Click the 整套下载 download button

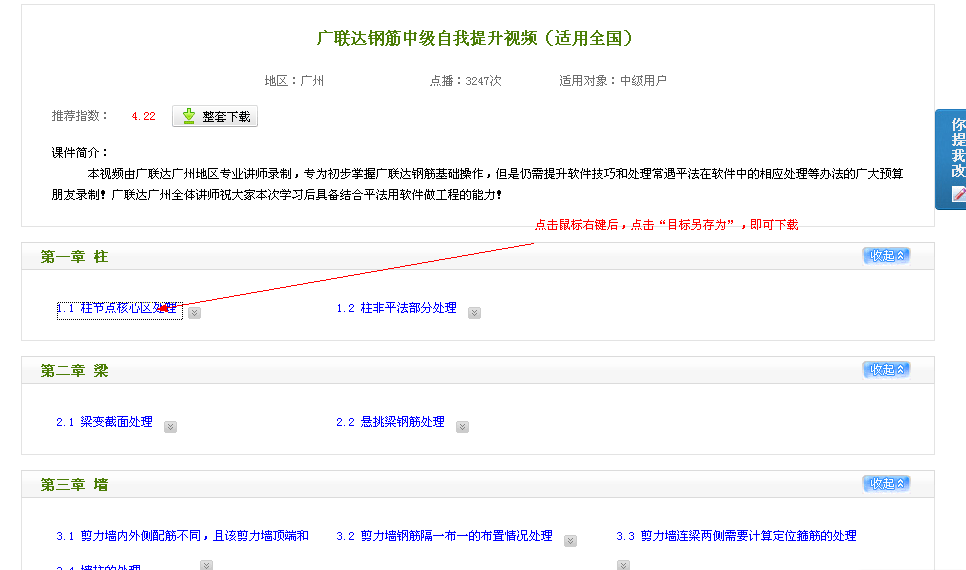[x=215, y=116]
